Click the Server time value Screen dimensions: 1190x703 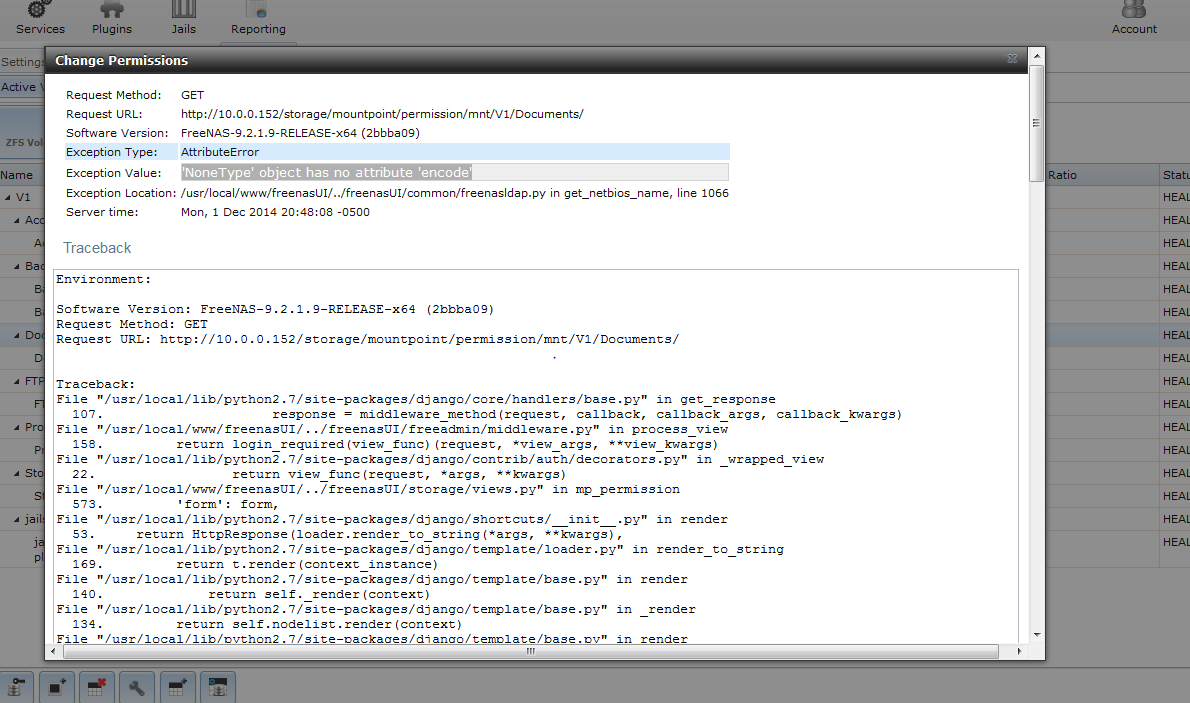pos(275,212)
